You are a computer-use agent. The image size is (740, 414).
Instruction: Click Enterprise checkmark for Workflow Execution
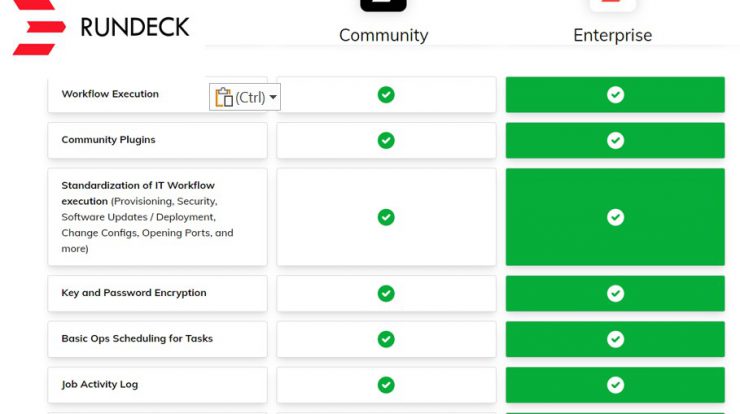click(x=615, y=95)
